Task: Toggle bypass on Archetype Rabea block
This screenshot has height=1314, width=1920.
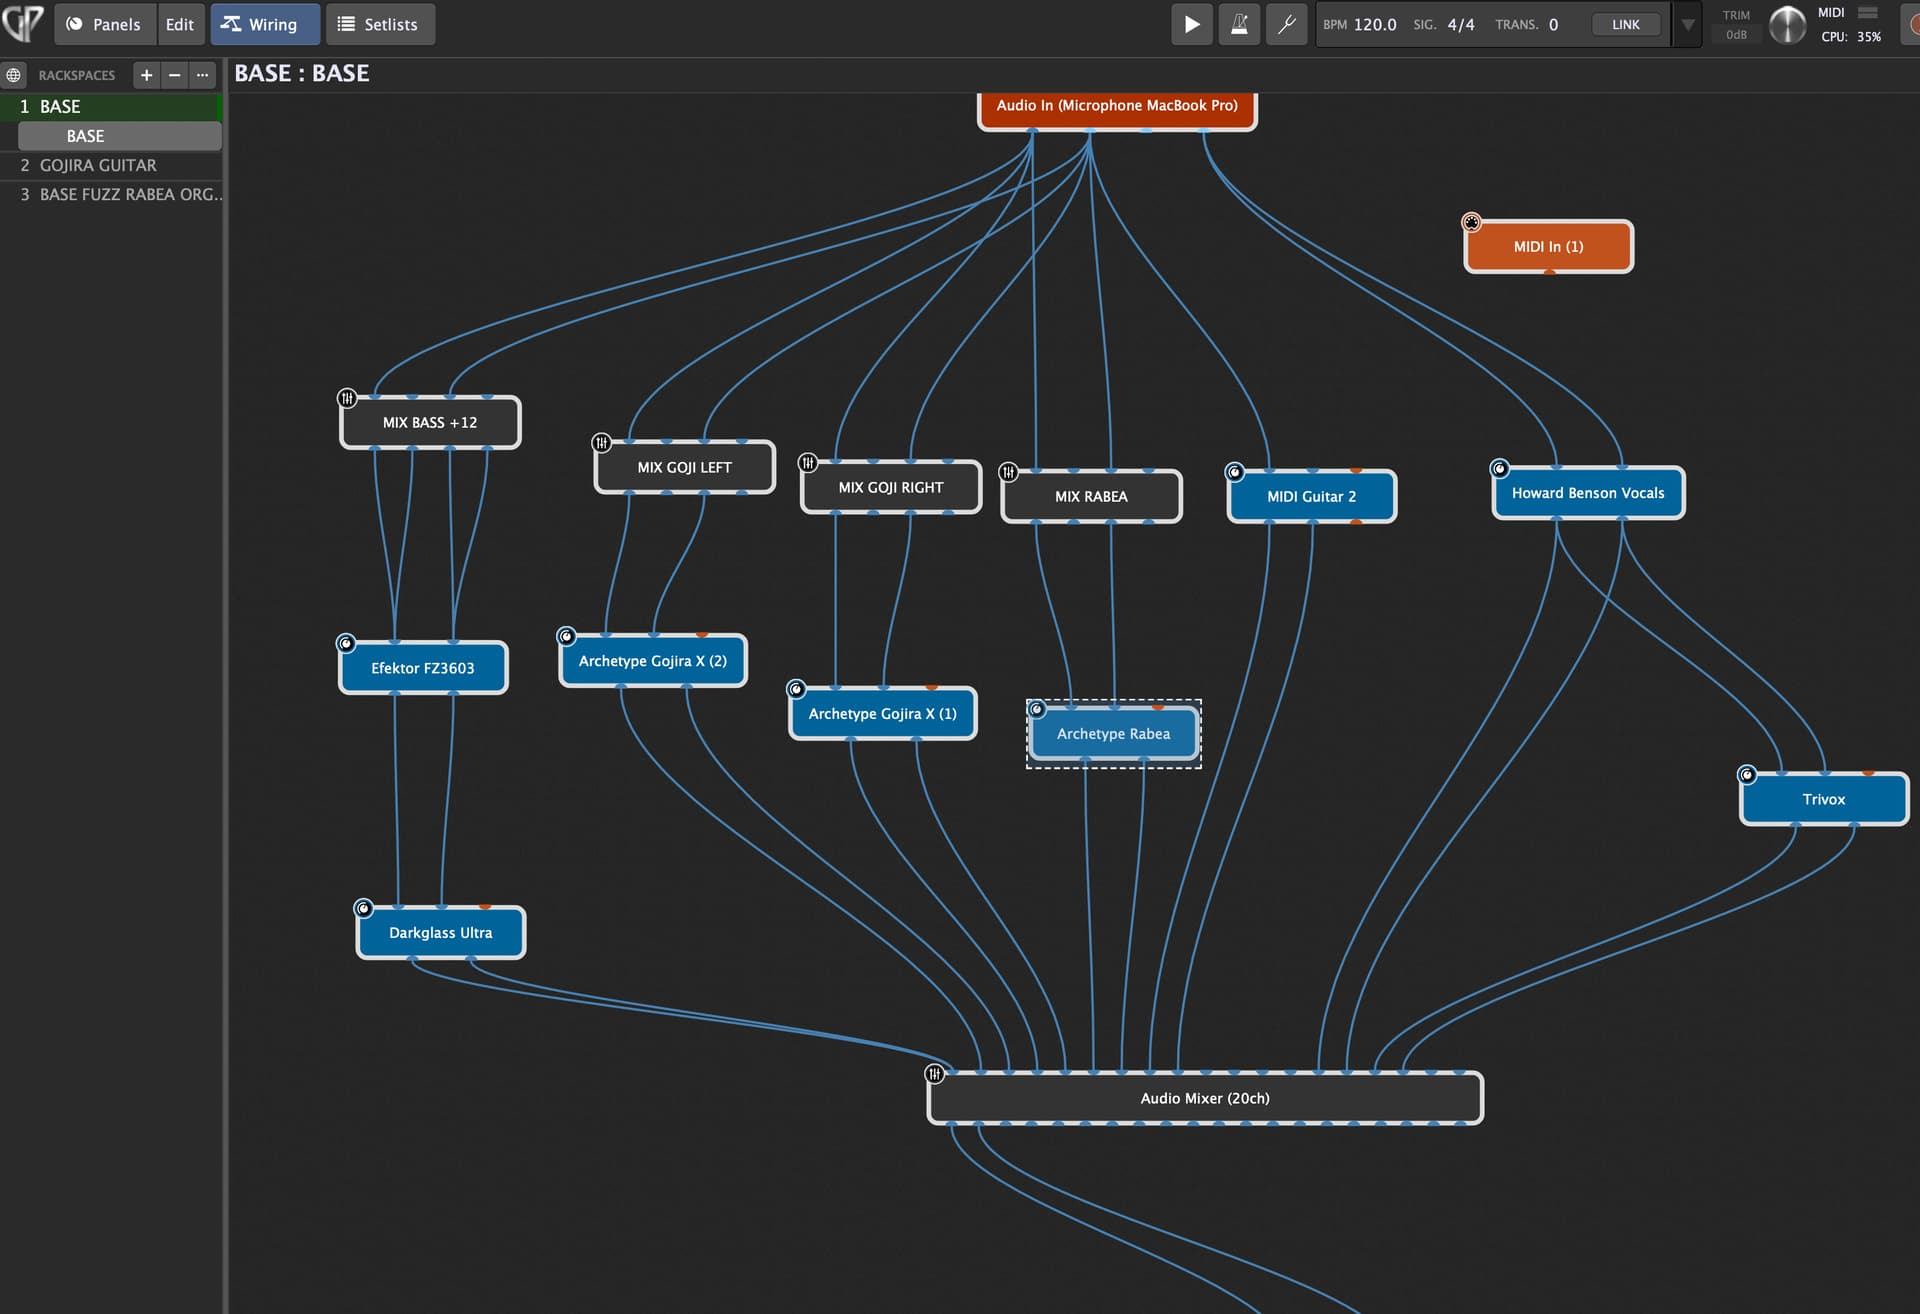Action: (x=1037, y=709)
